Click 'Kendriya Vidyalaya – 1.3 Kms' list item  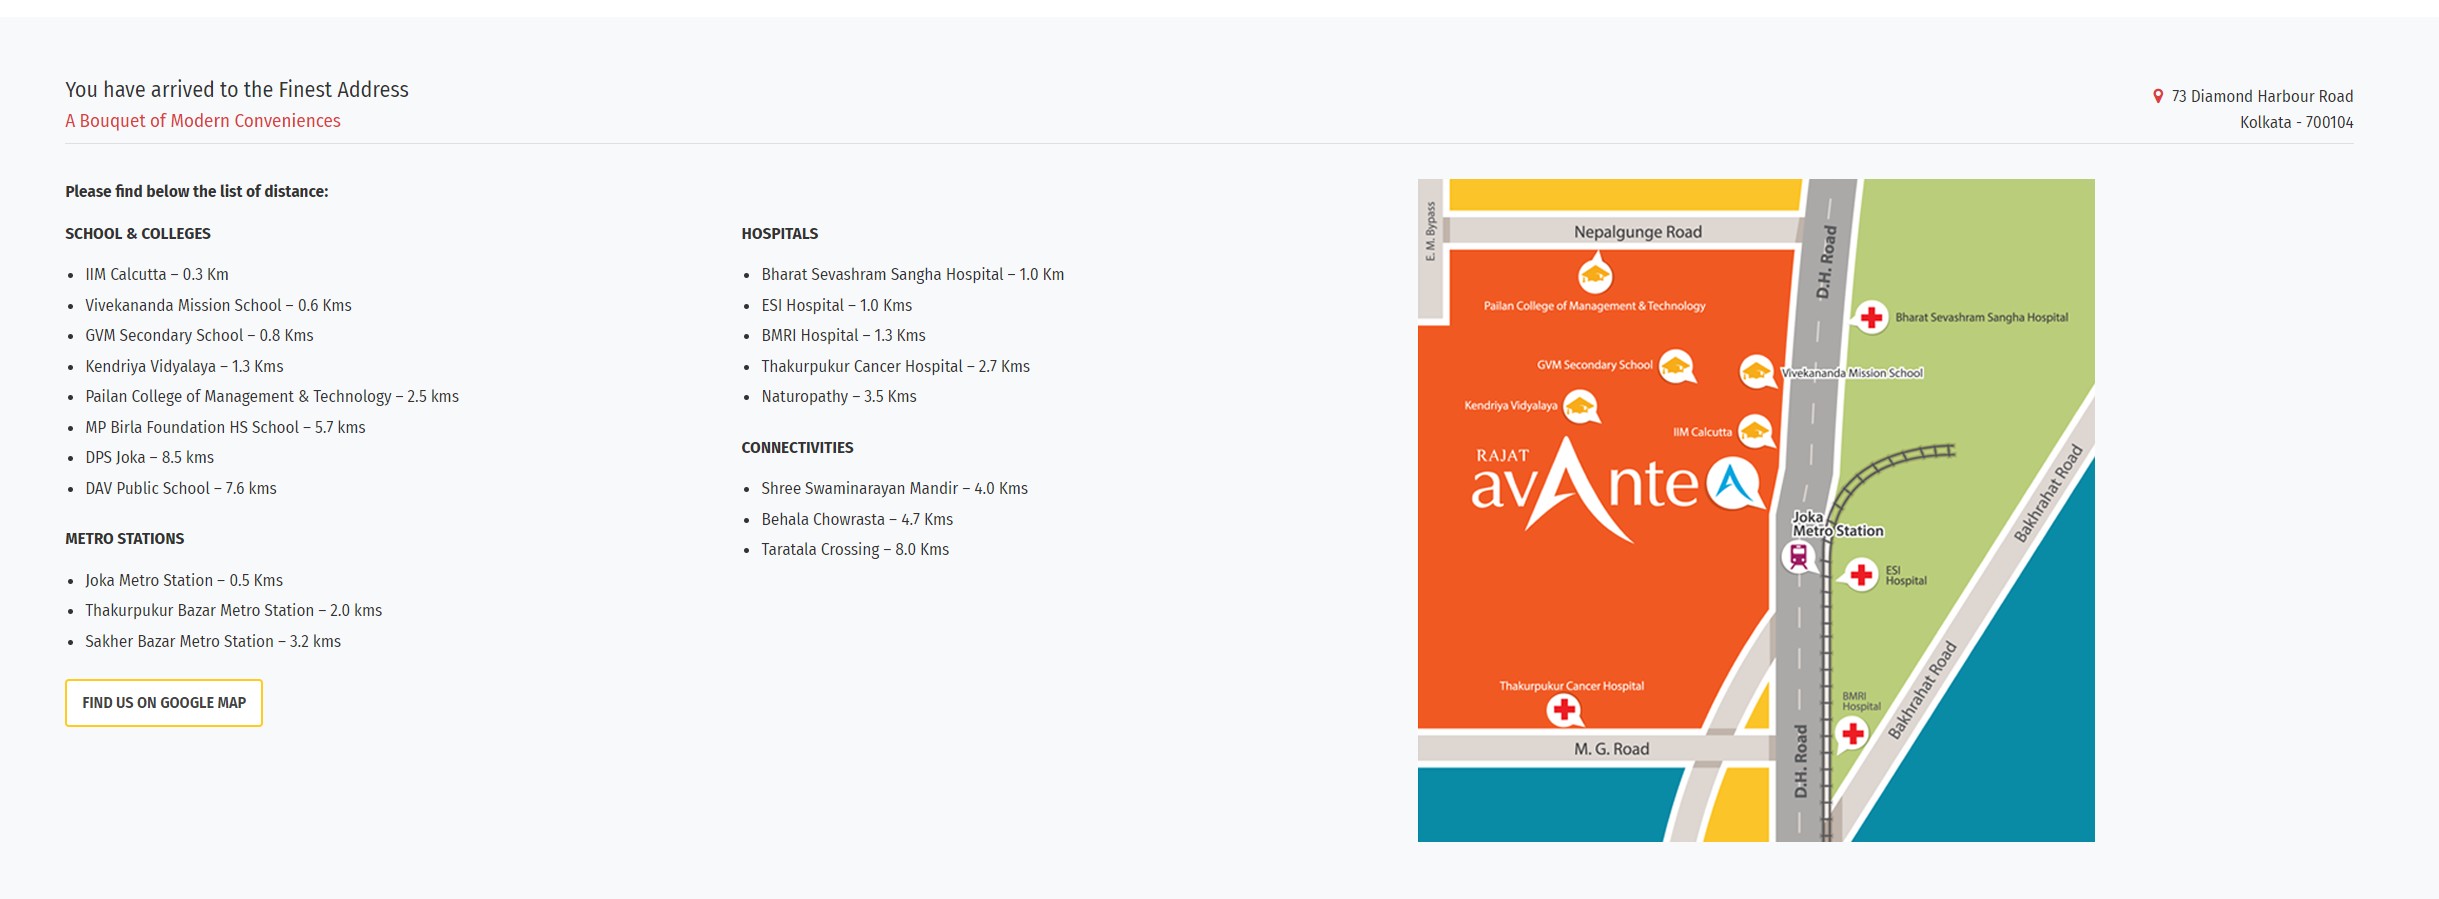[184, 366]
